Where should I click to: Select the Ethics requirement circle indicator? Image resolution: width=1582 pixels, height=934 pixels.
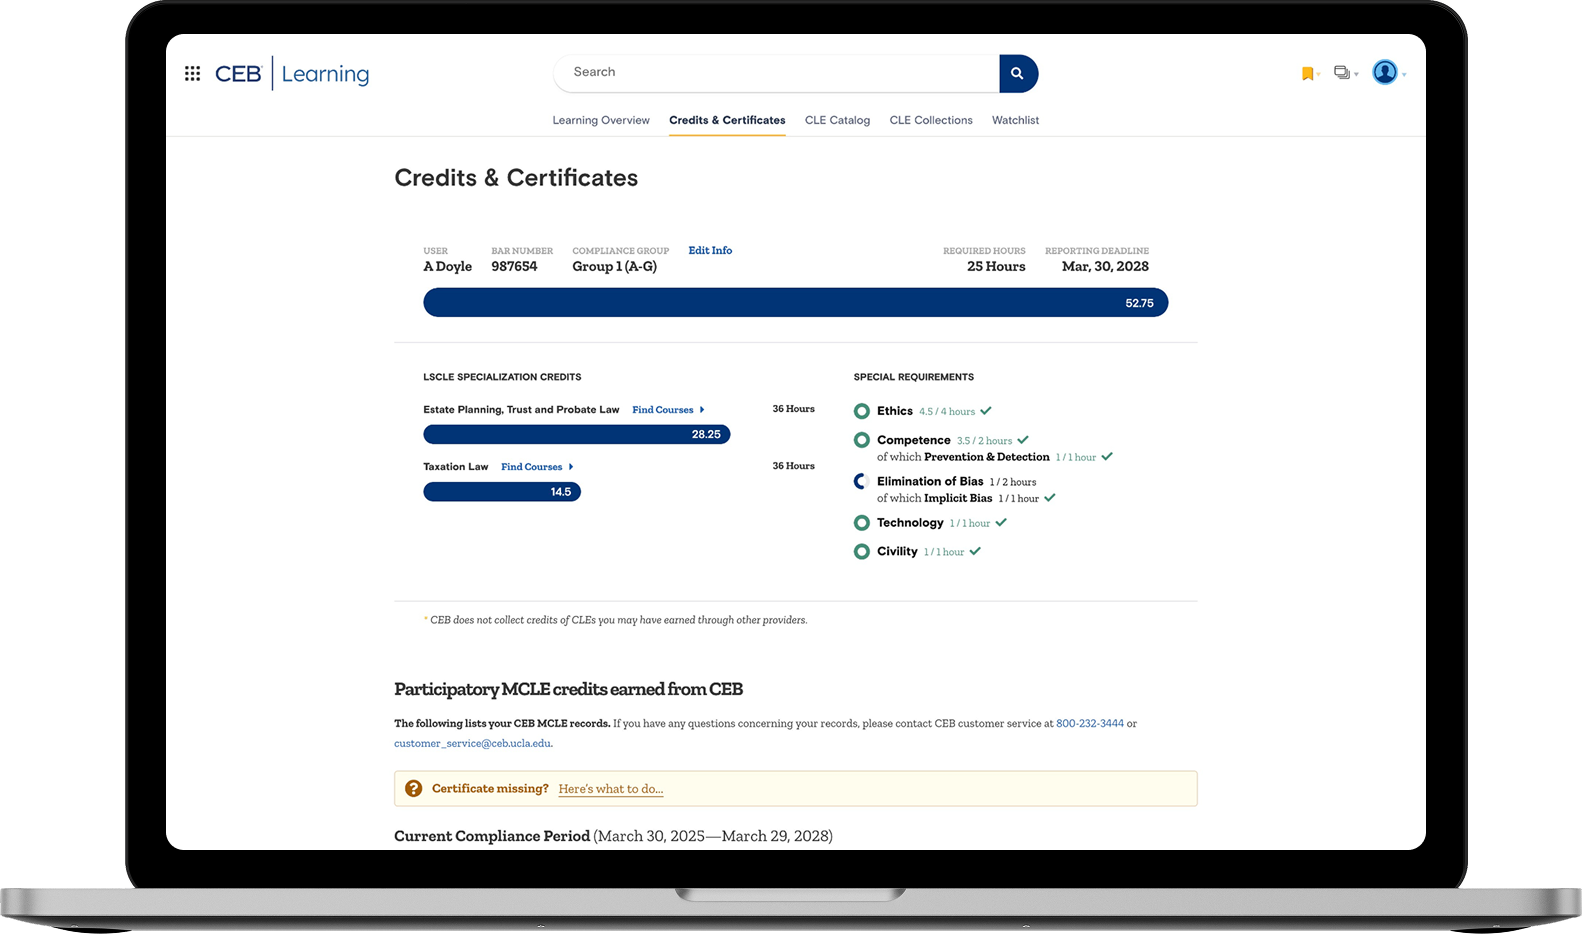tap(861, 411)
